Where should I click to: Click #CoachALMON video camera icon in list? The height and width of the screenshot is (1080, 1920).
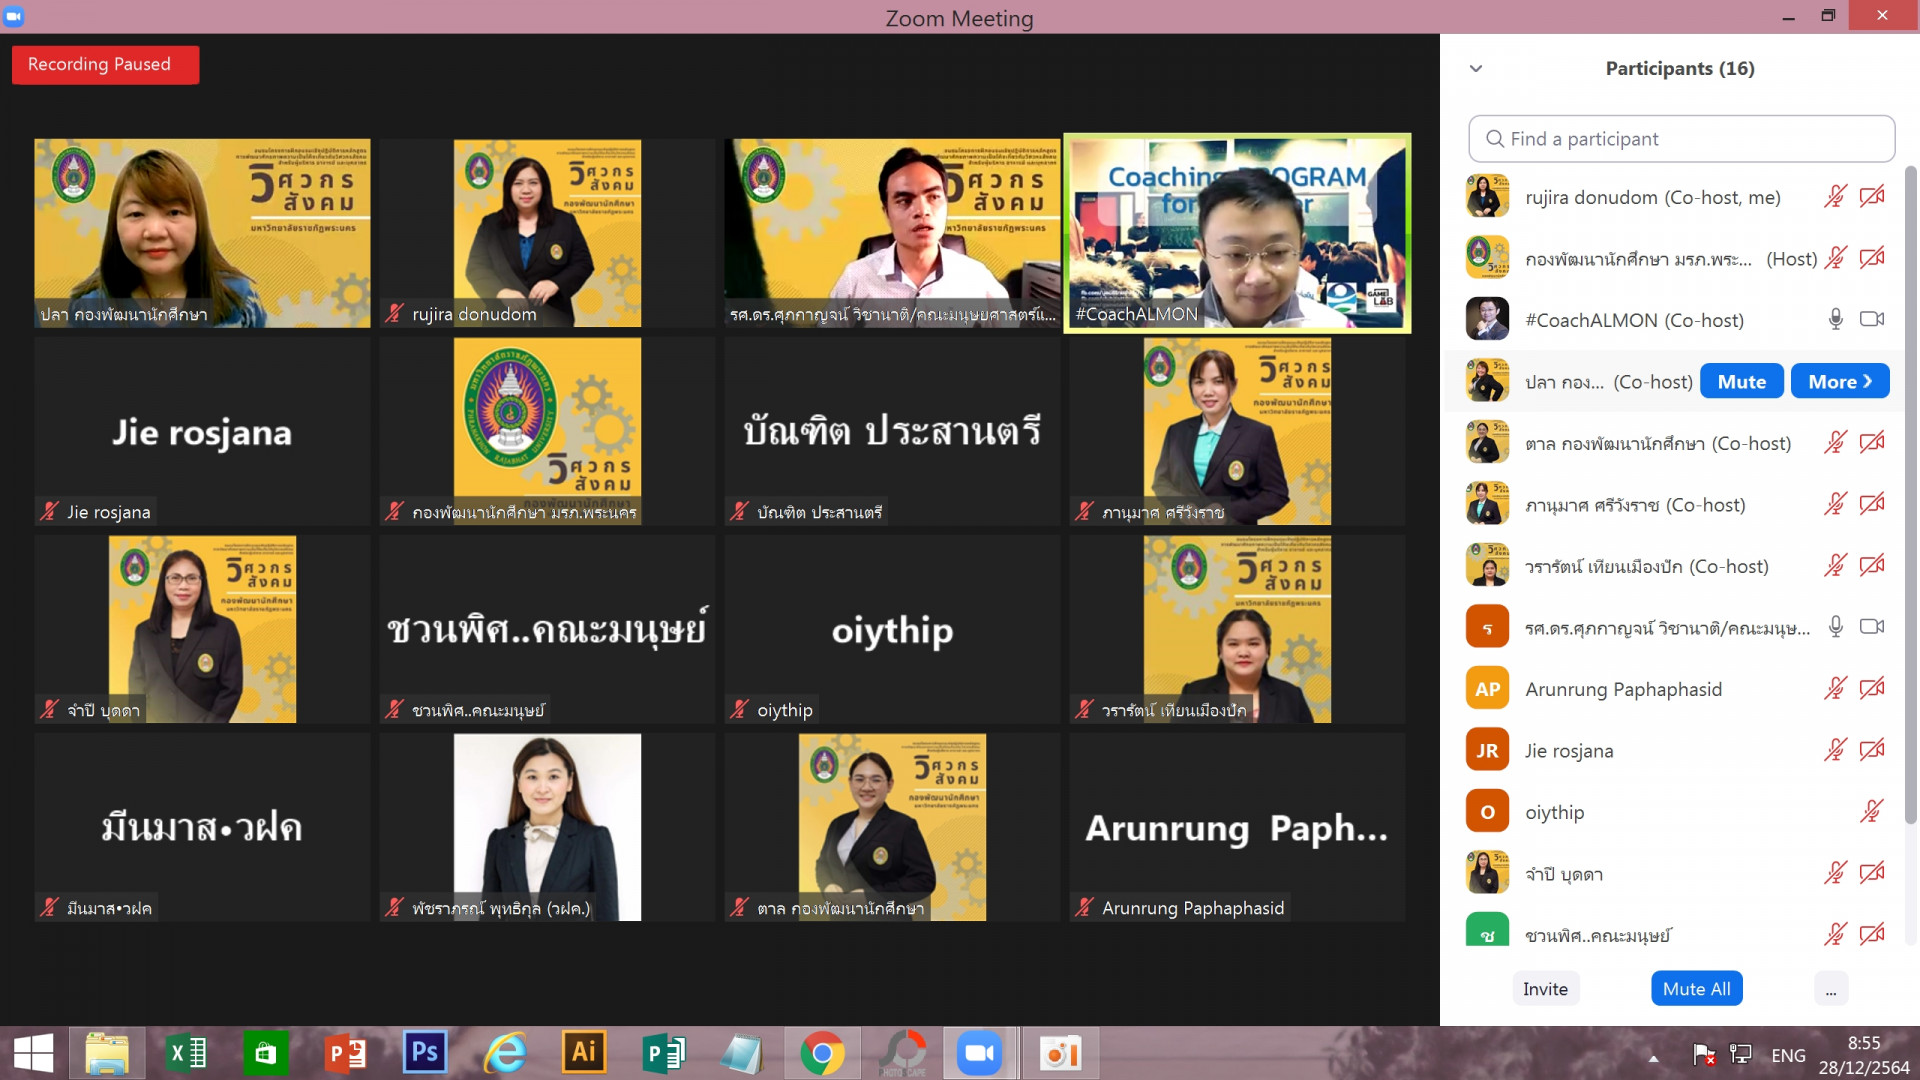(1871, 320)
